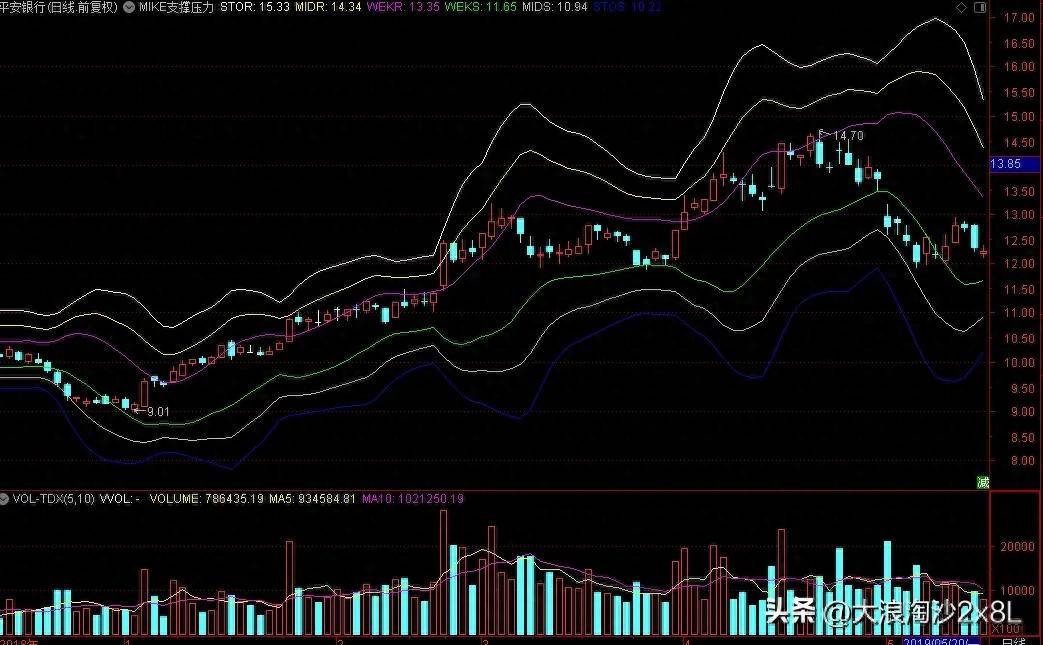Click the 8.00 price axis label
The image size is (1043, 645).
1023,460
